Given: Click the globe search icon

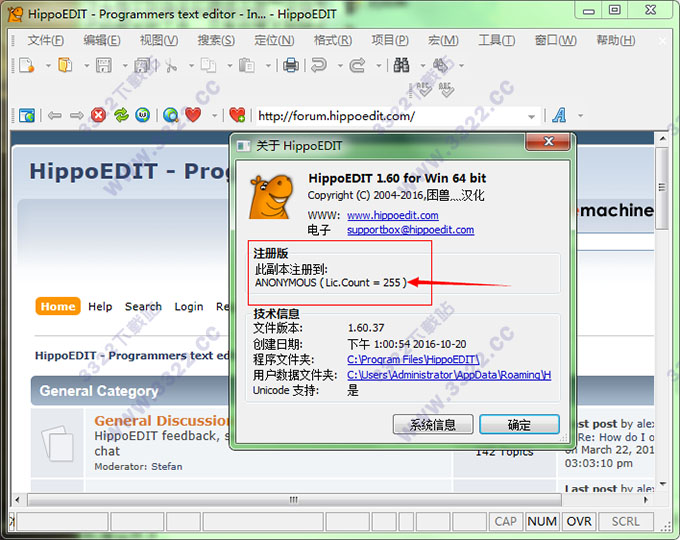Looking at the screenshot, I should [171, 115].
